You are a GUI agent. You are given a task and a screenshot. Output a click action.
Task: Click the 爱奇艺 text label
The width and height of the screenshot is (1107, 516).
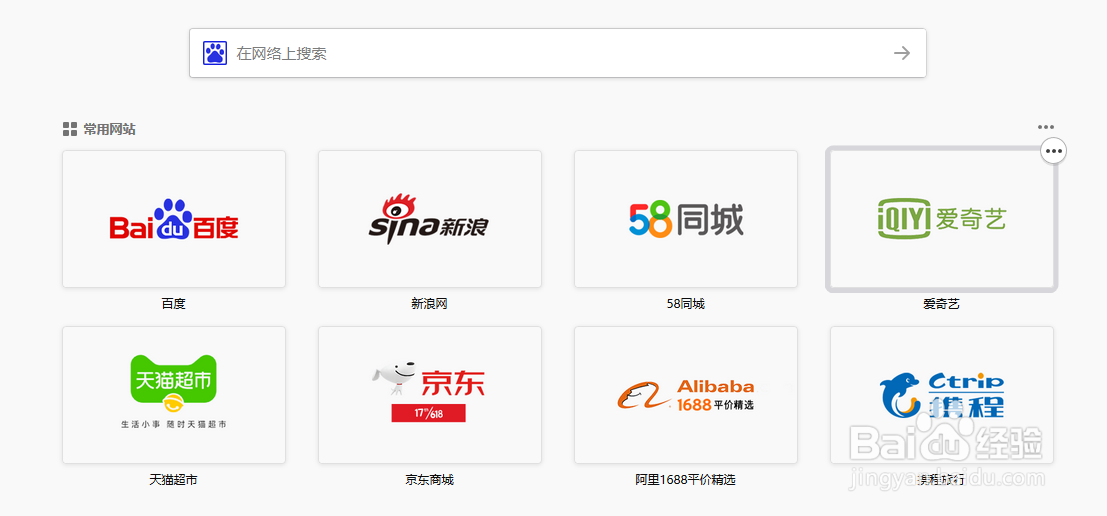[942, 304]
